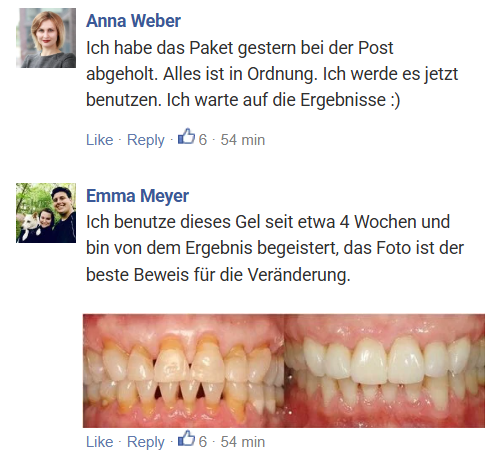Click the 54 min timestamp on Anna's comment
The image size is (491, 475).
(243, 140)
